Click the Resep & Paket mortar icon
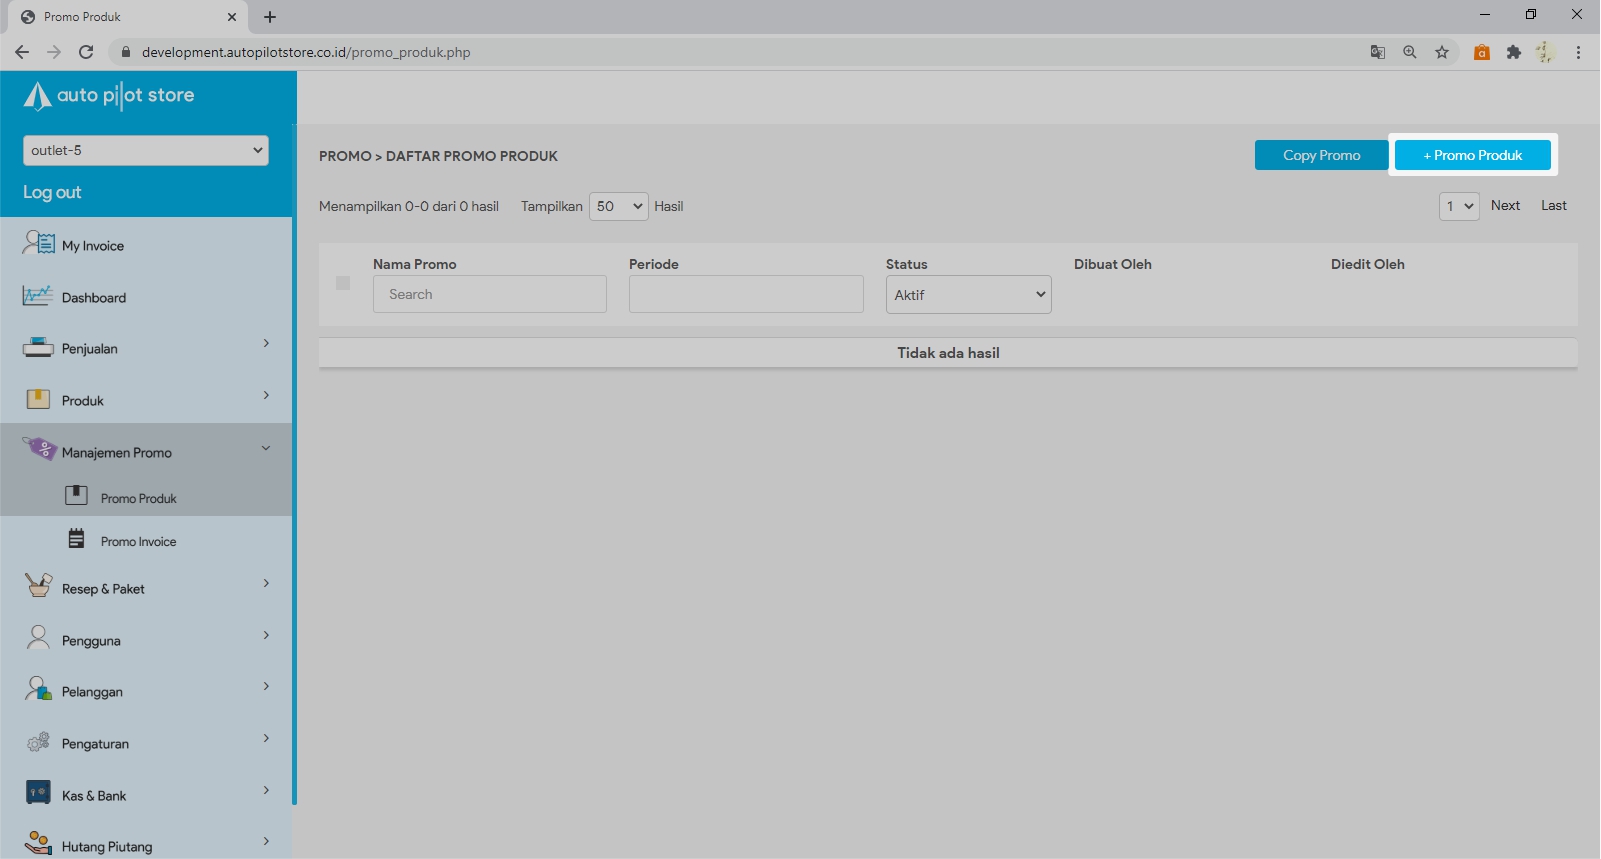 pyautogui.click(x=38, y=586)
